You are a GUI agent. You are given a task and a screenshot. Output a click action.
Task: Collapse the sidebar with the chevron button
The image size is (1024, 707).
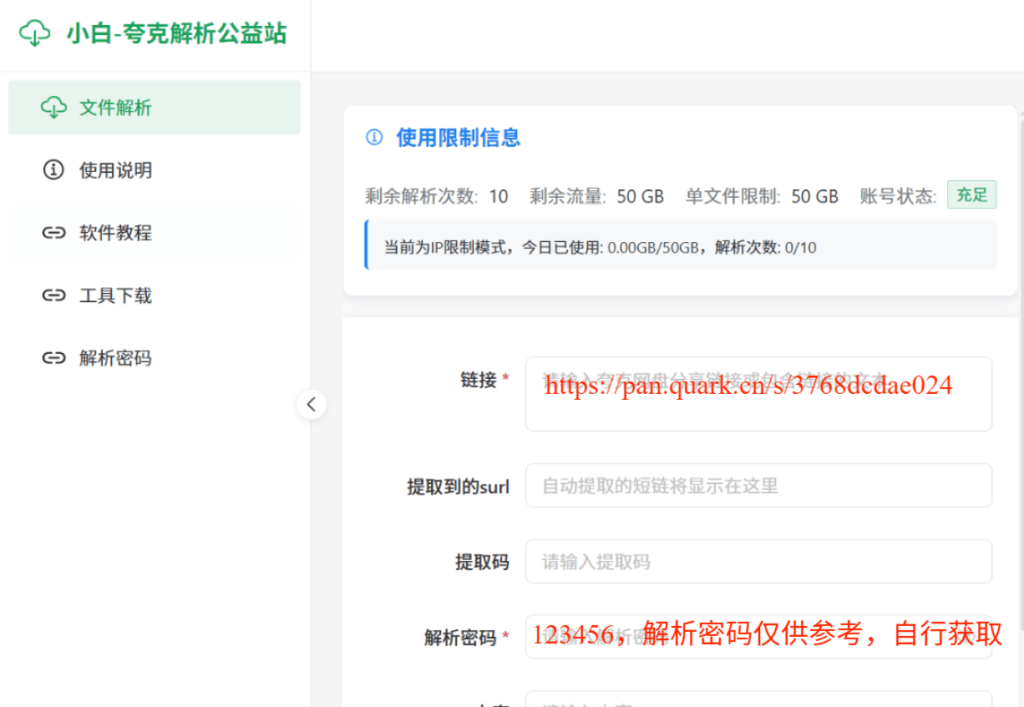click(312, 404)
